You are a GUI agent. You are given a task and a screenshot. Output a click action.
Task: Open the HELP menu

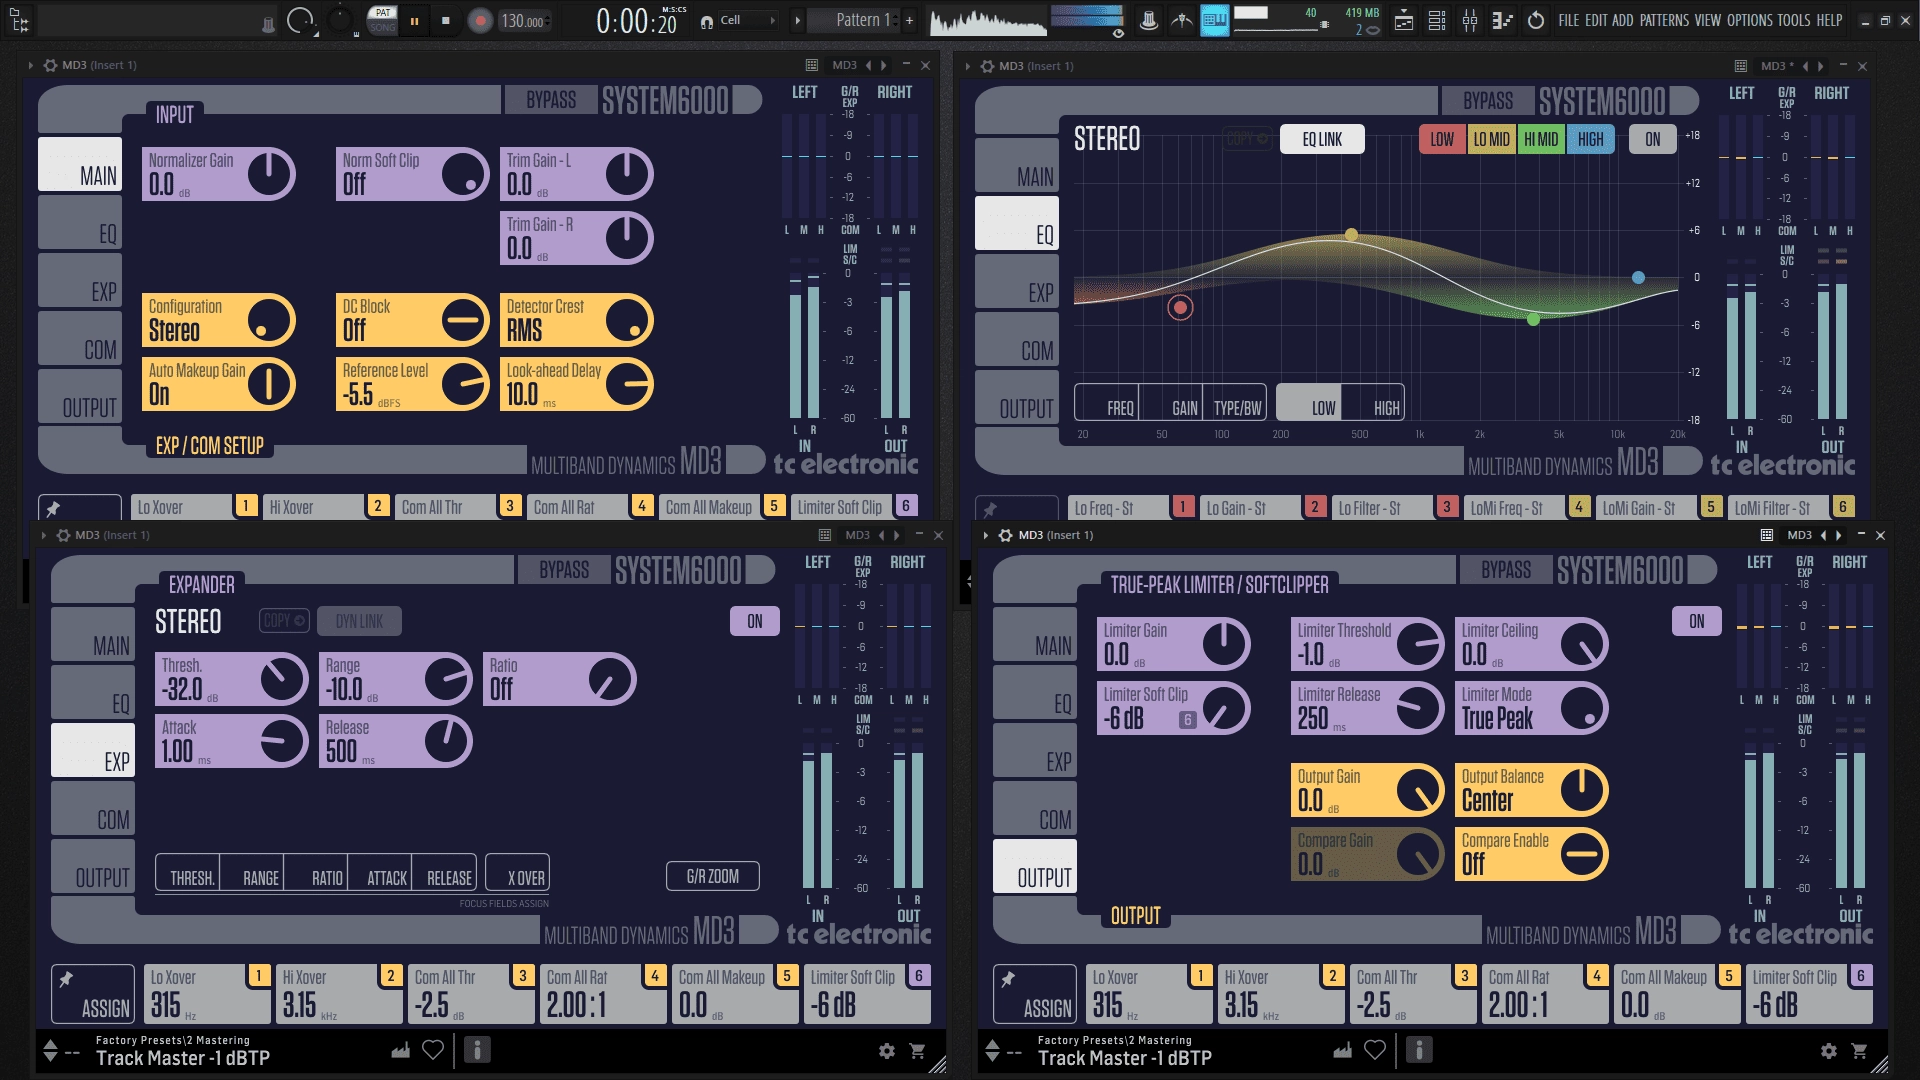coord(1829,20)
